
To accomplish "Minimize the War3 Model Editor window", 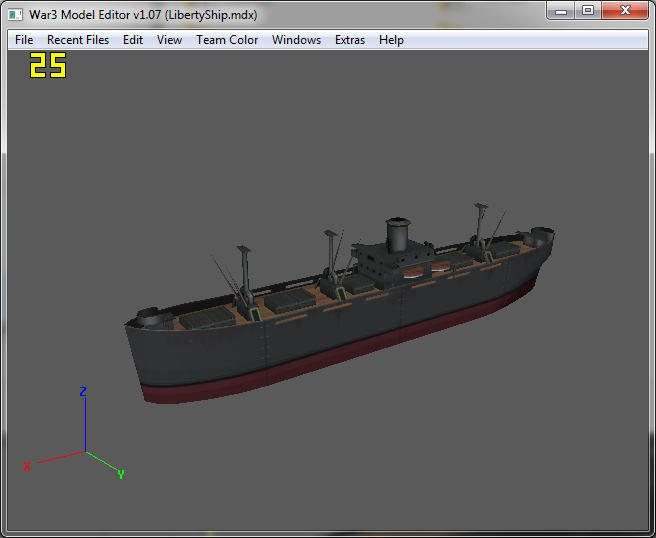I will [x=561, y=11].
